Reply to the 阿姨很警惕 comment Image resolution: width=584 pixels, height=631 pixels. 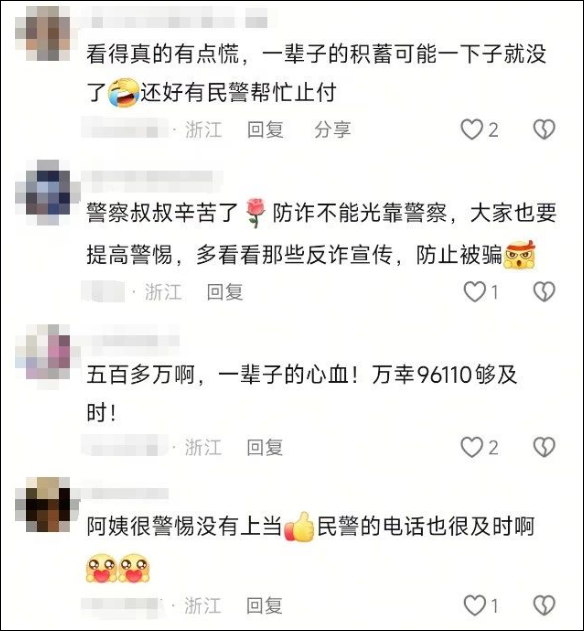(x=264, y=606)
